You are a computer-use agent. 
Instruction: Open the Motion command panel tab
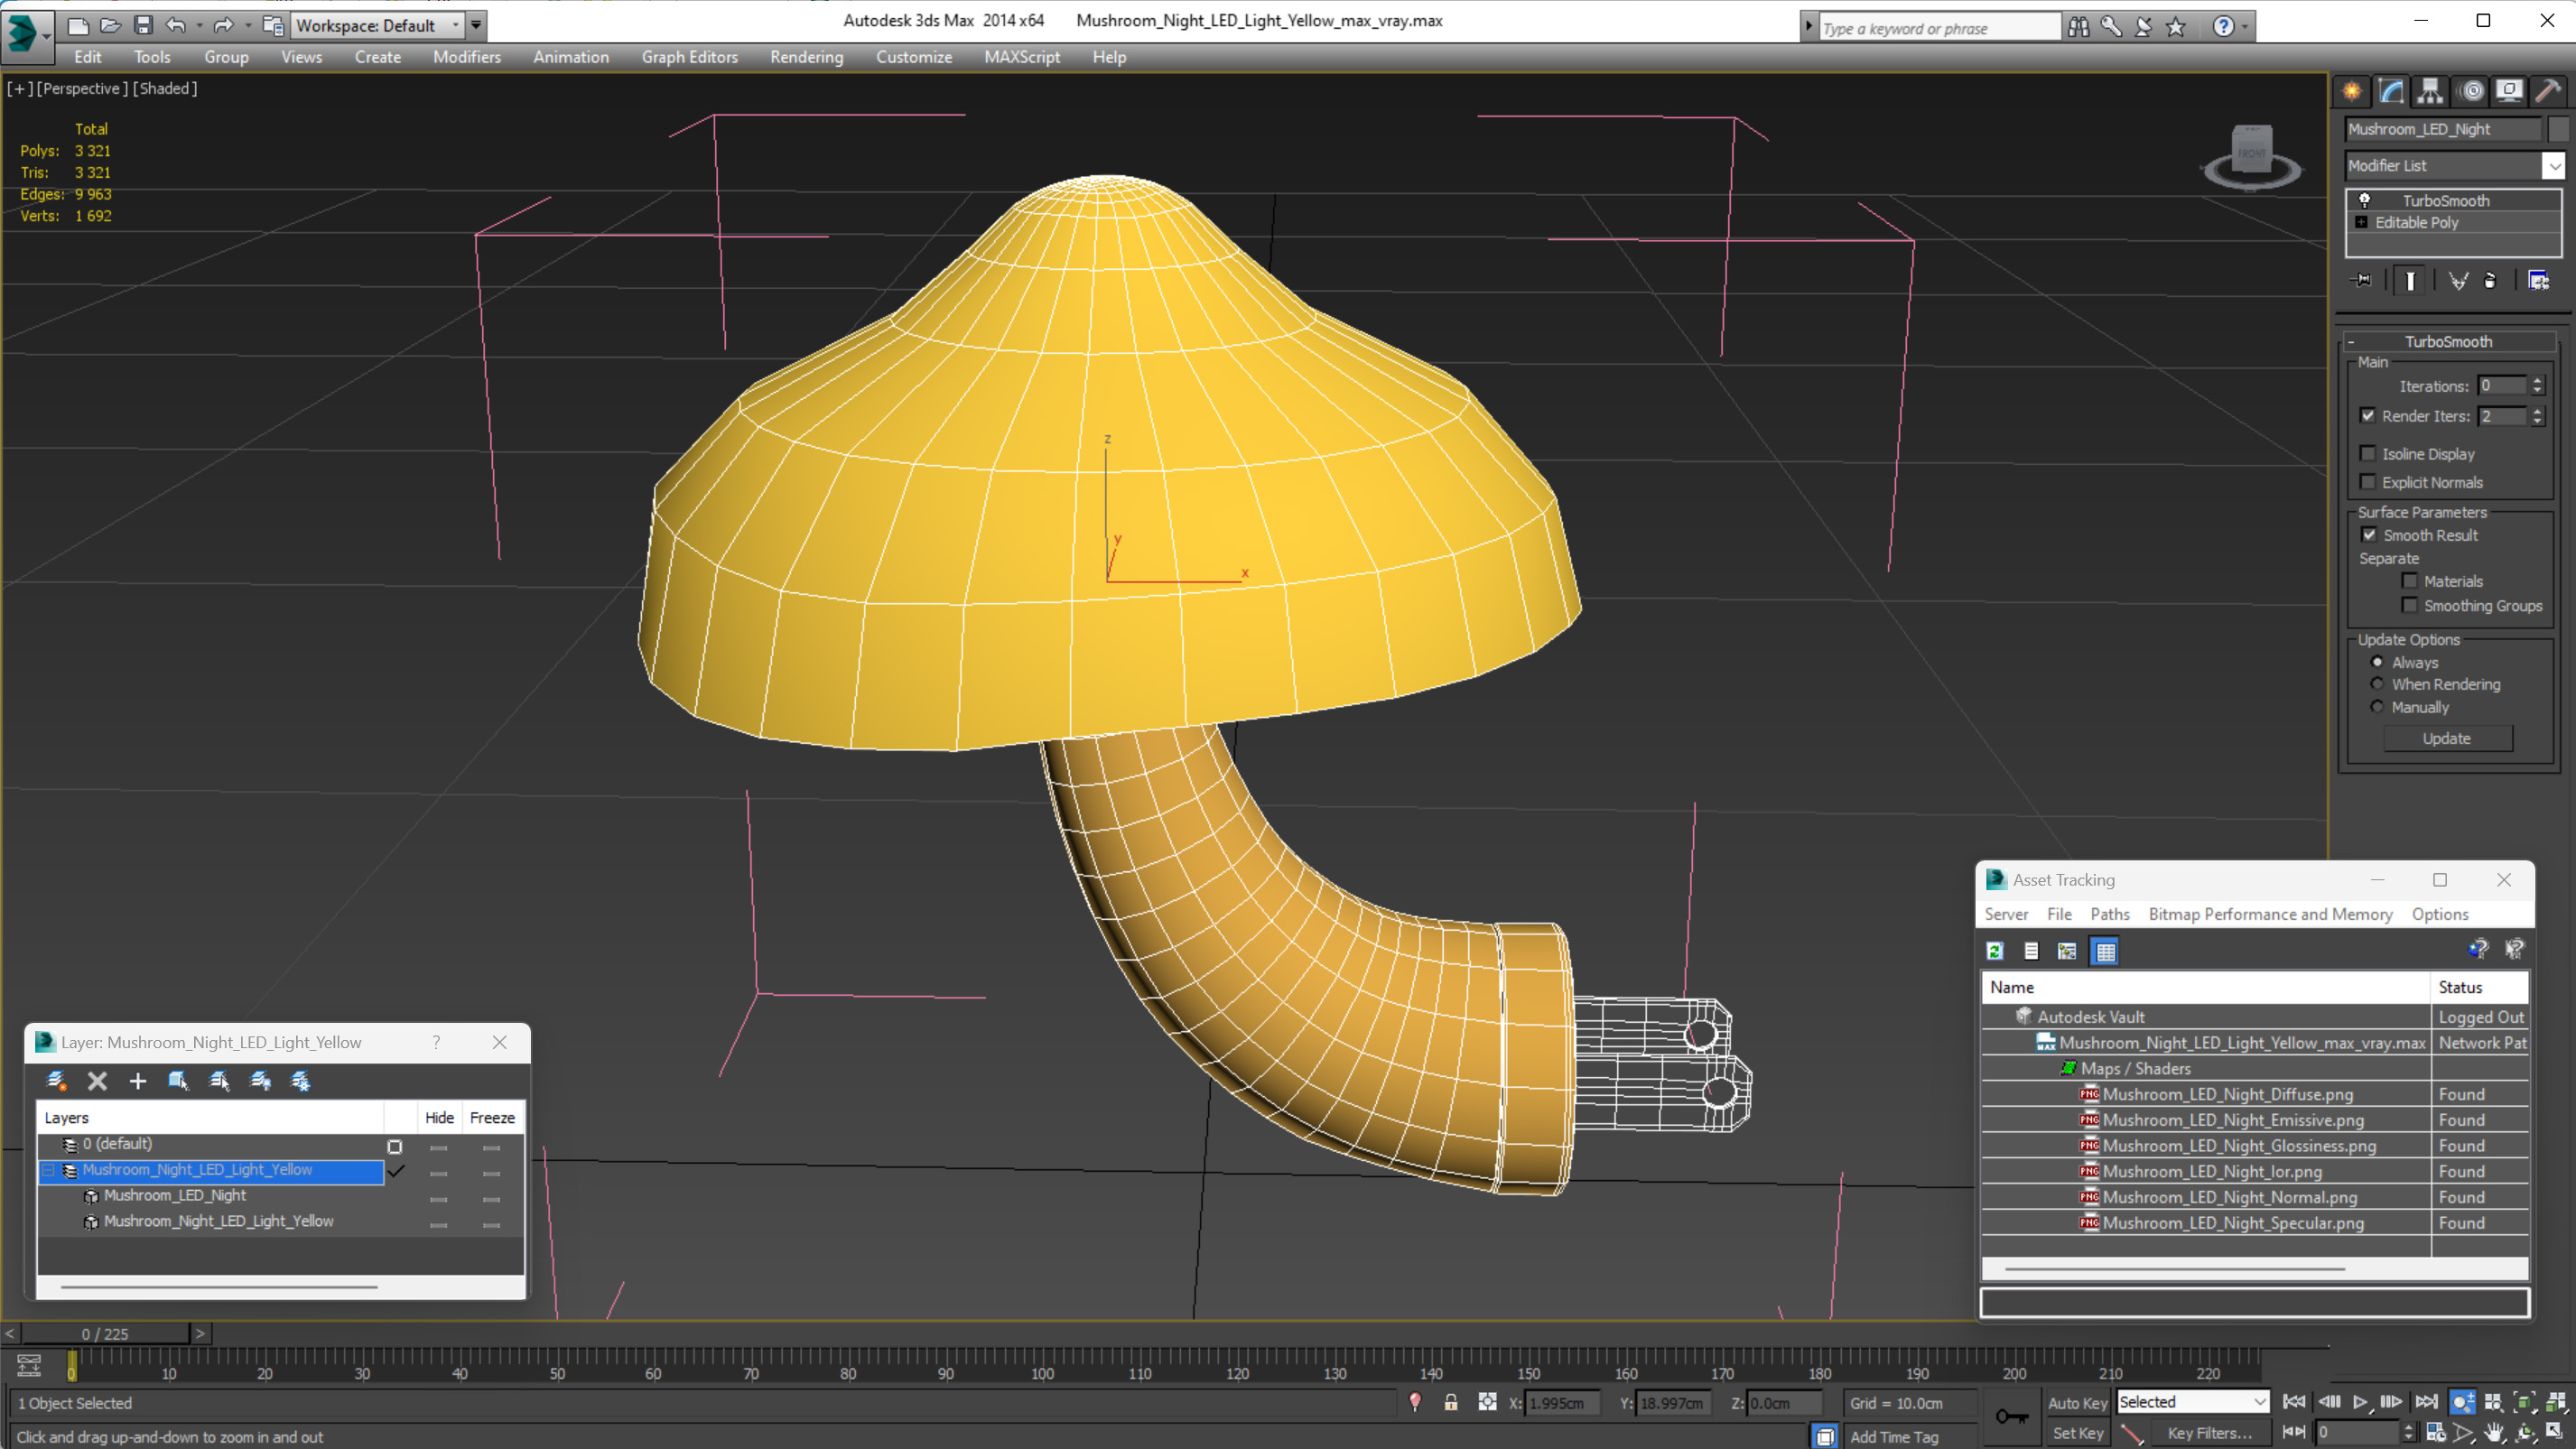pos(2471,92)
